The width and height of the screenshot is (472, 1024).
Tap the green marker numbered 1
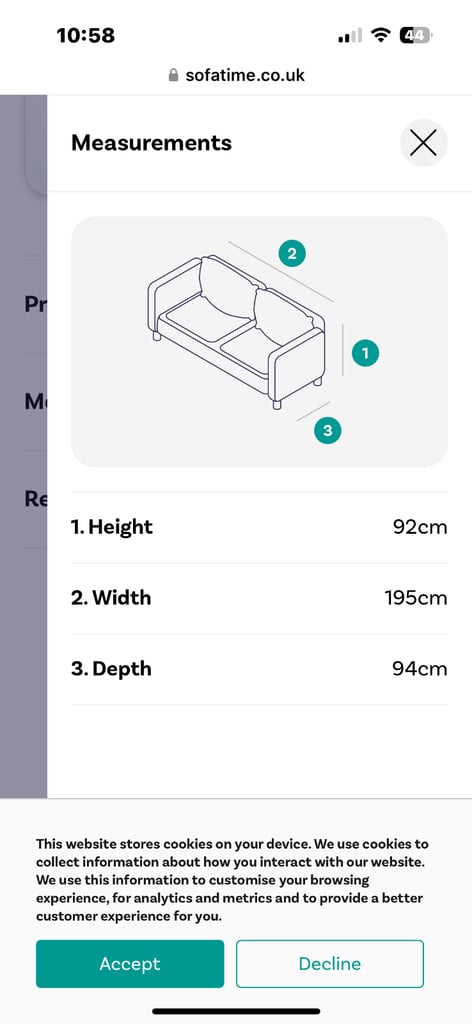(365, 353)
